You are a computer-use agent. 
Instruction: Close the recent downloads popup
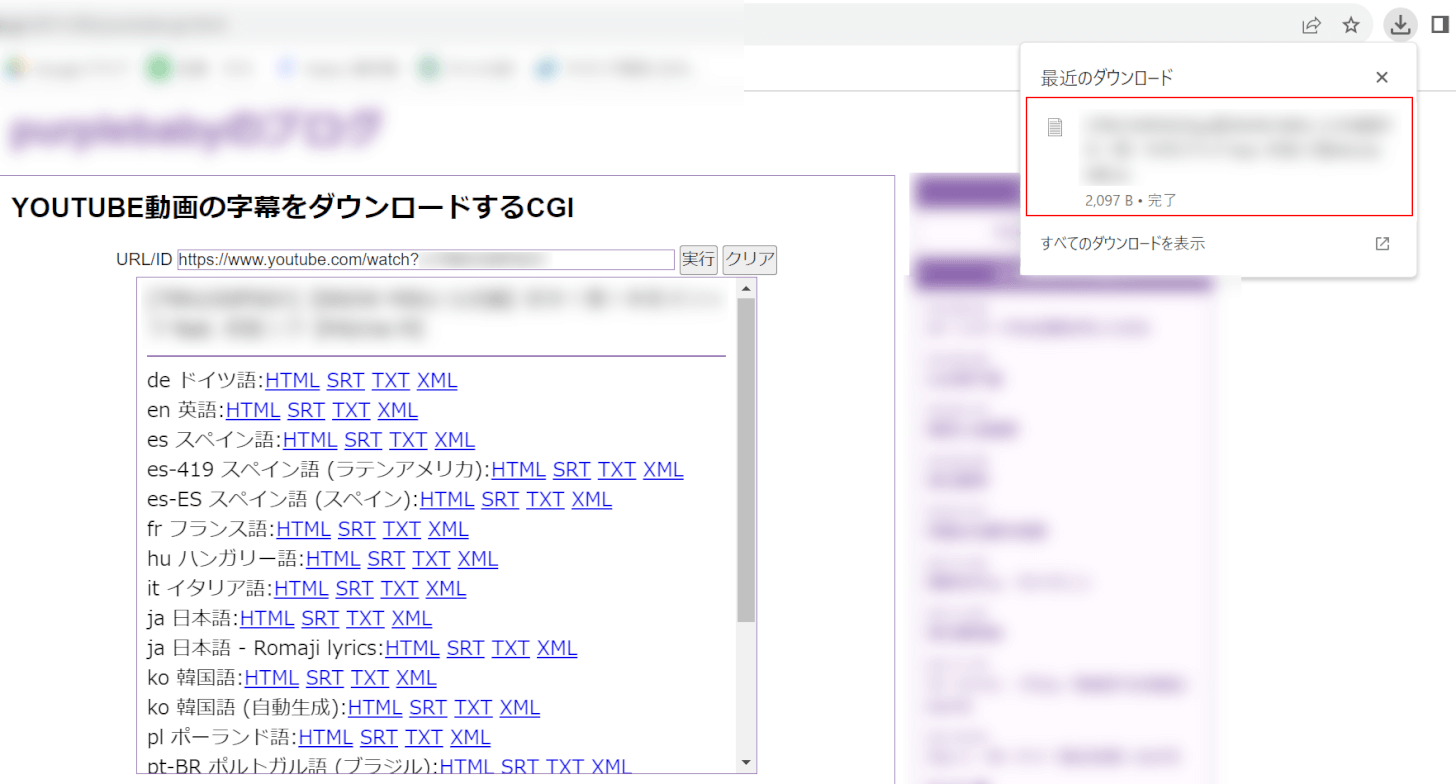(x=1382, y=77)
